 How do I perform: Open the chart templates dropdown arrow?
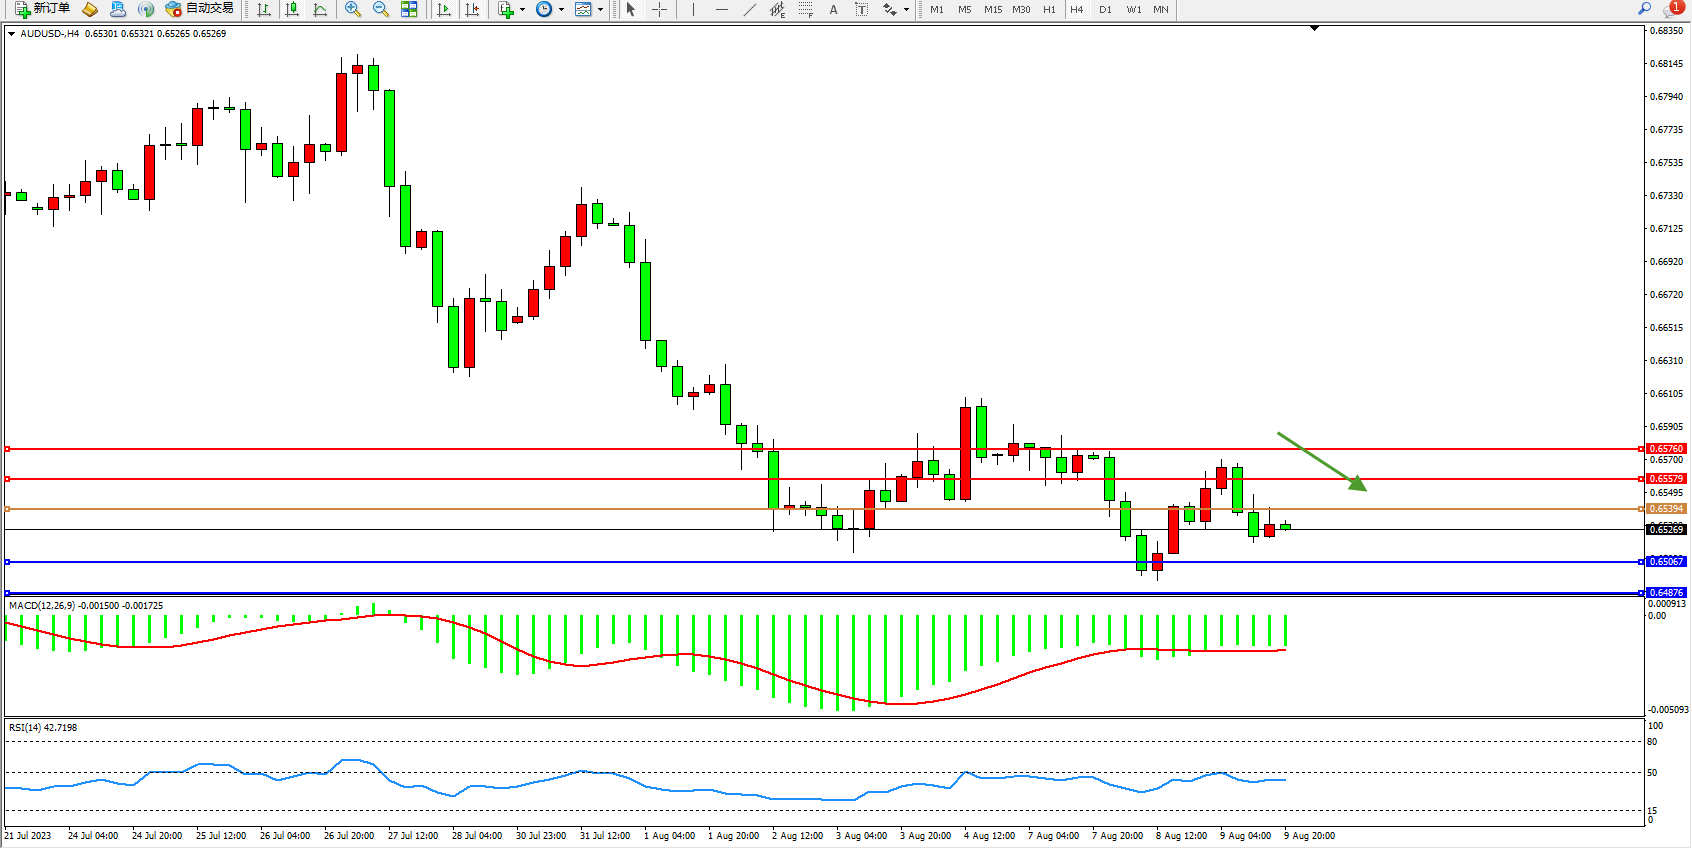(600, 10)
